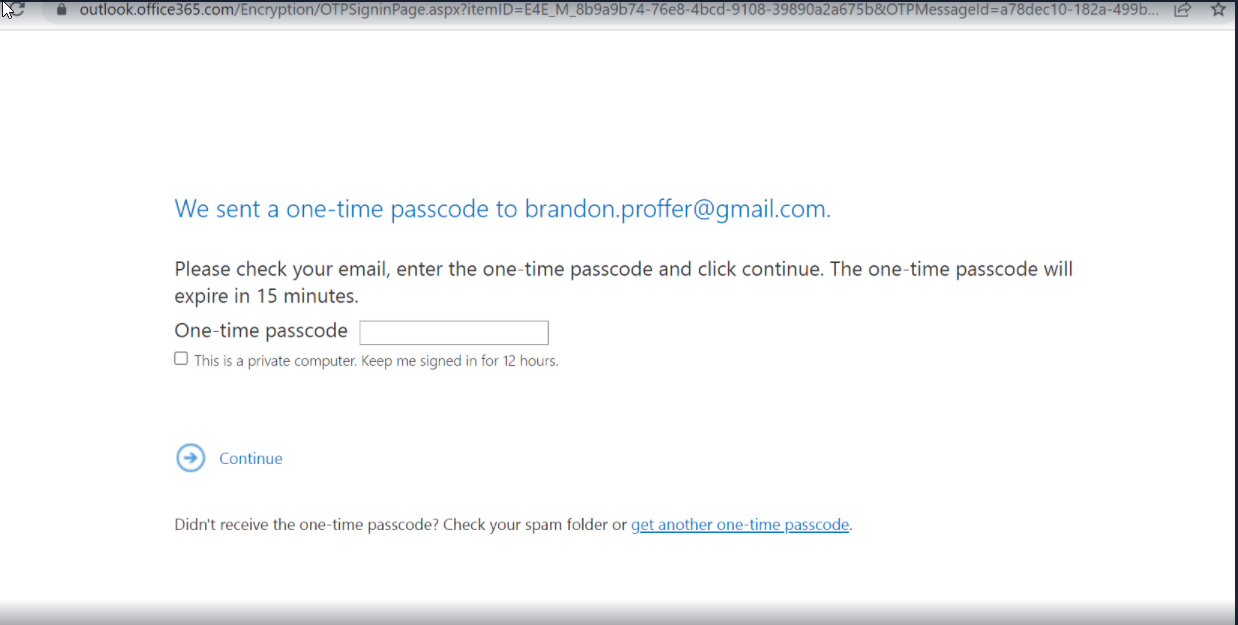Image resolution: width=1238 pixels, height=625 pixels.
Task: Click the padlock site security icon
Action: pyautogui.click(x=61, y=9)
